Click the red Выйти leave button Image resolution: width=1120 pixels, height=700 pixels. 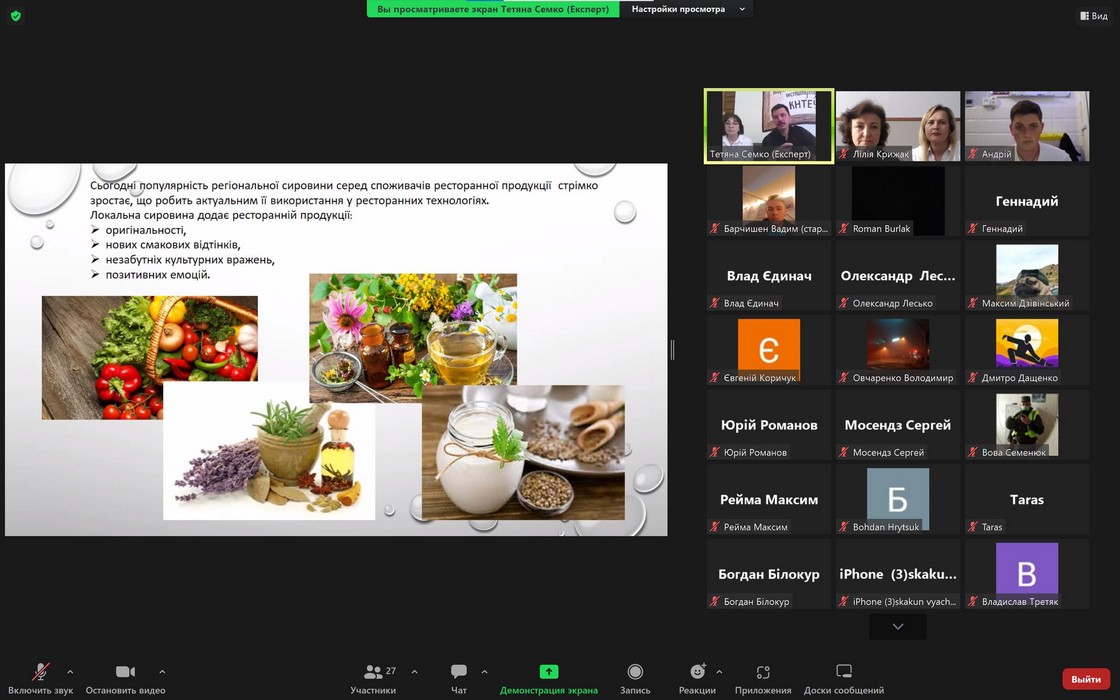[x=1086, y=679]
